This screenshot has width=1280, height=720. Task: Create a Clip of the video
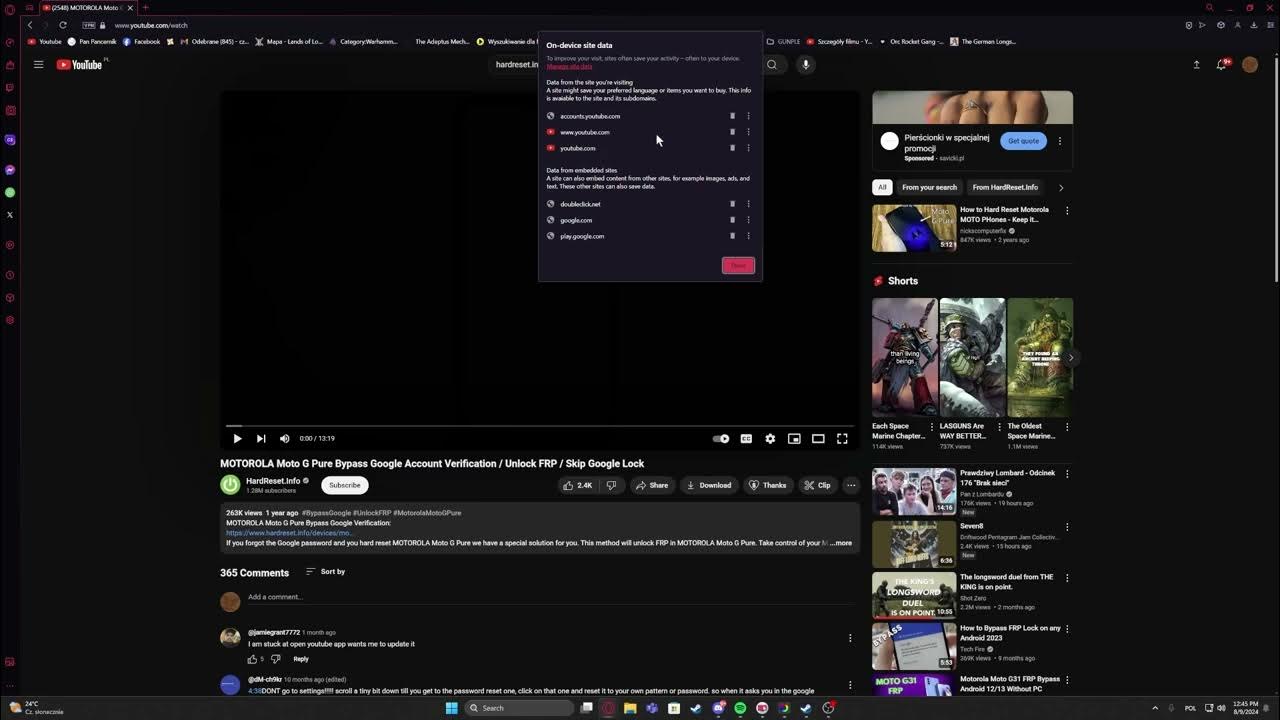817,485
